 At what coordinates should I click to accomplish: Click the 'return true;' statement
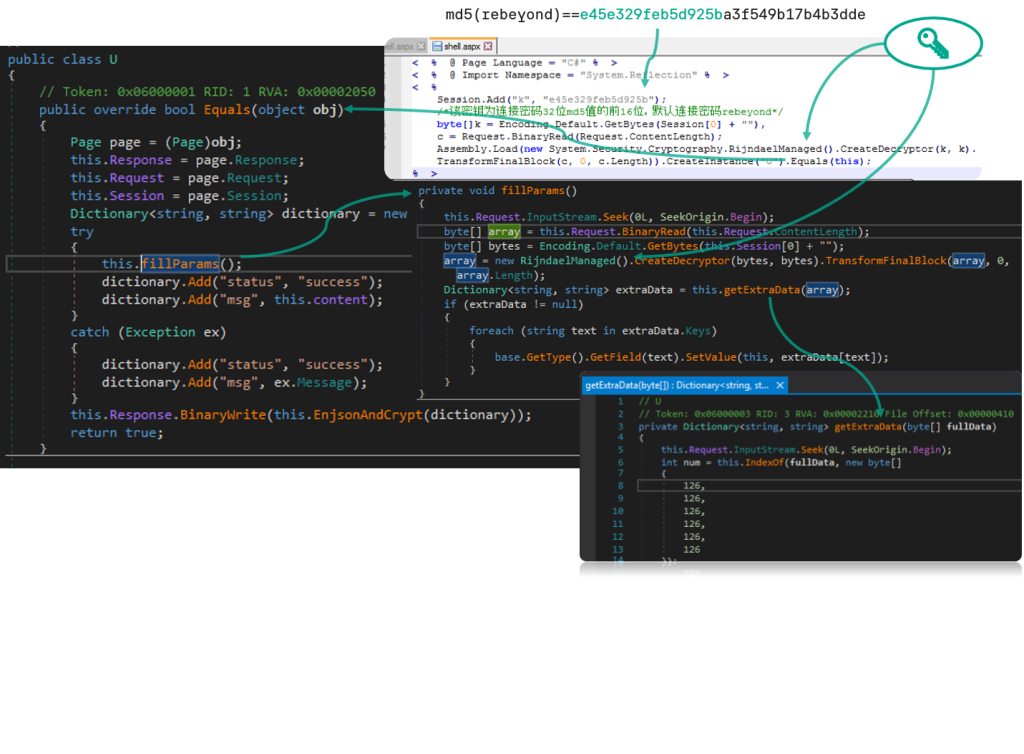tap(117, 433)
